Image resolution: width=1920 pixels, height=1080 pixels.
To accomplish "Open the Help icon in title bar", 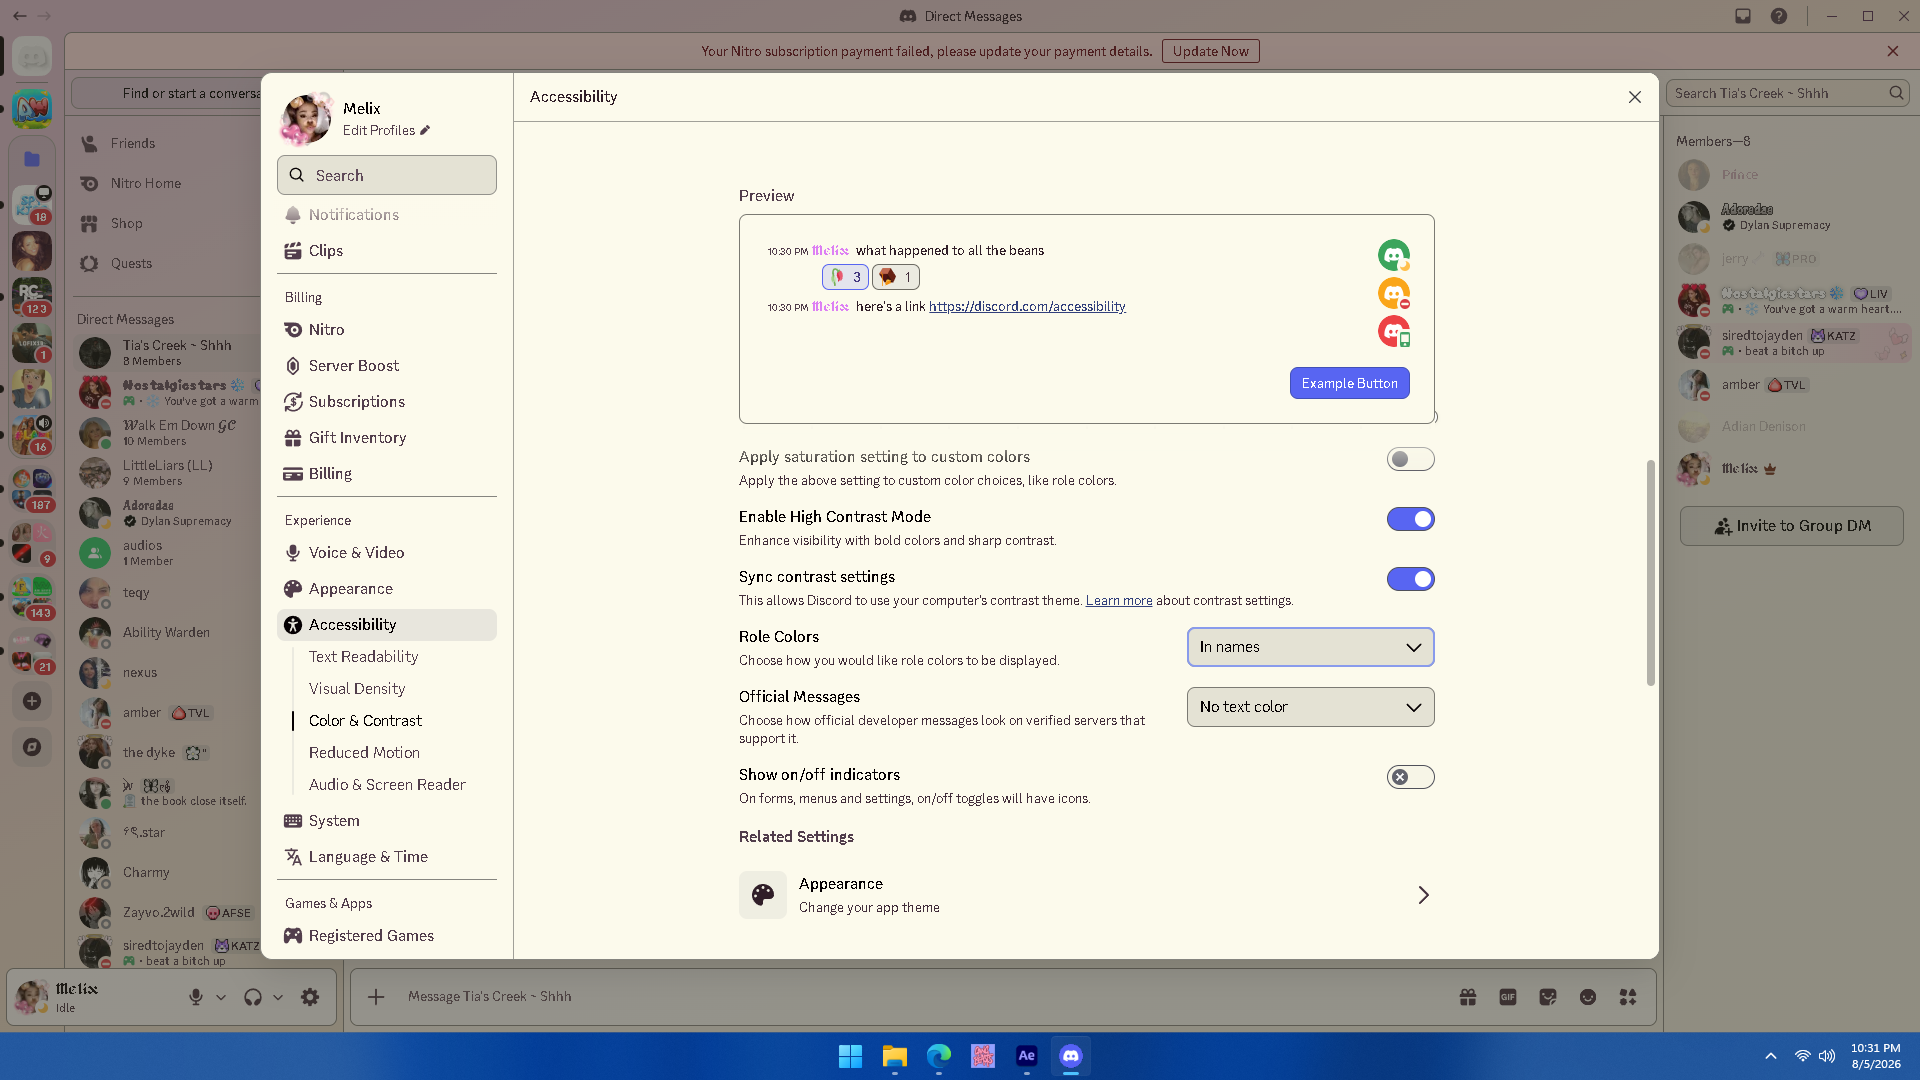I will point(1779,16).
